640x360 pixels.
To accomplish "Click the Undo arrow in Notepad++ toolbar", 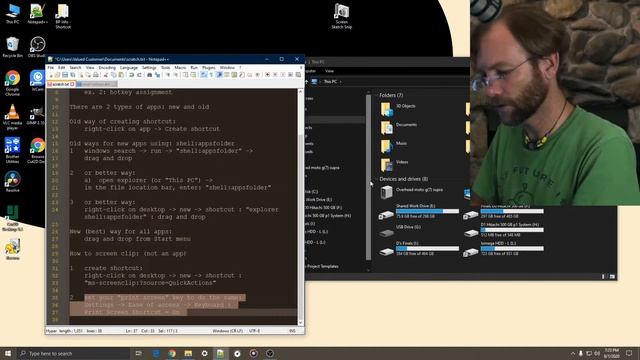I will point(131,75).
